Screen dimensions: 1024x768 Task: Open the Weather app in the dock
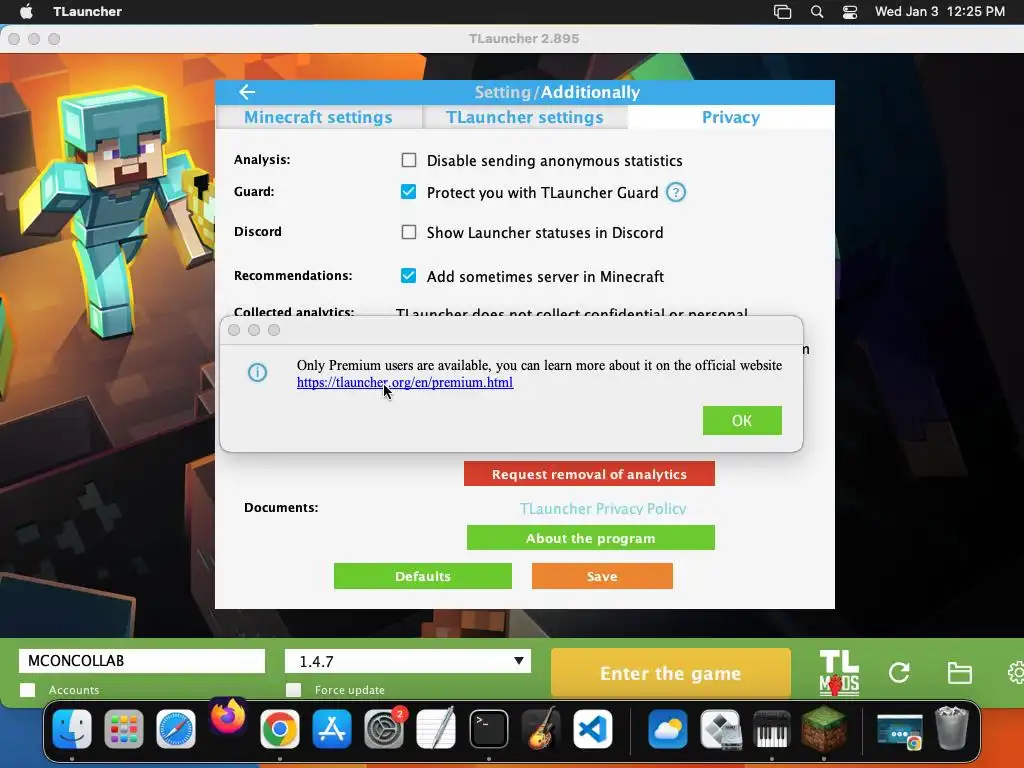tap(668, 729)
